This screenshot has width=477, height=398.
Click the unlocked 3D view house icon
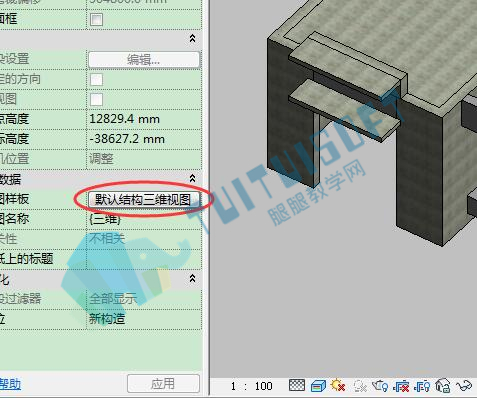pyautogui.click(x=443, y=386)
